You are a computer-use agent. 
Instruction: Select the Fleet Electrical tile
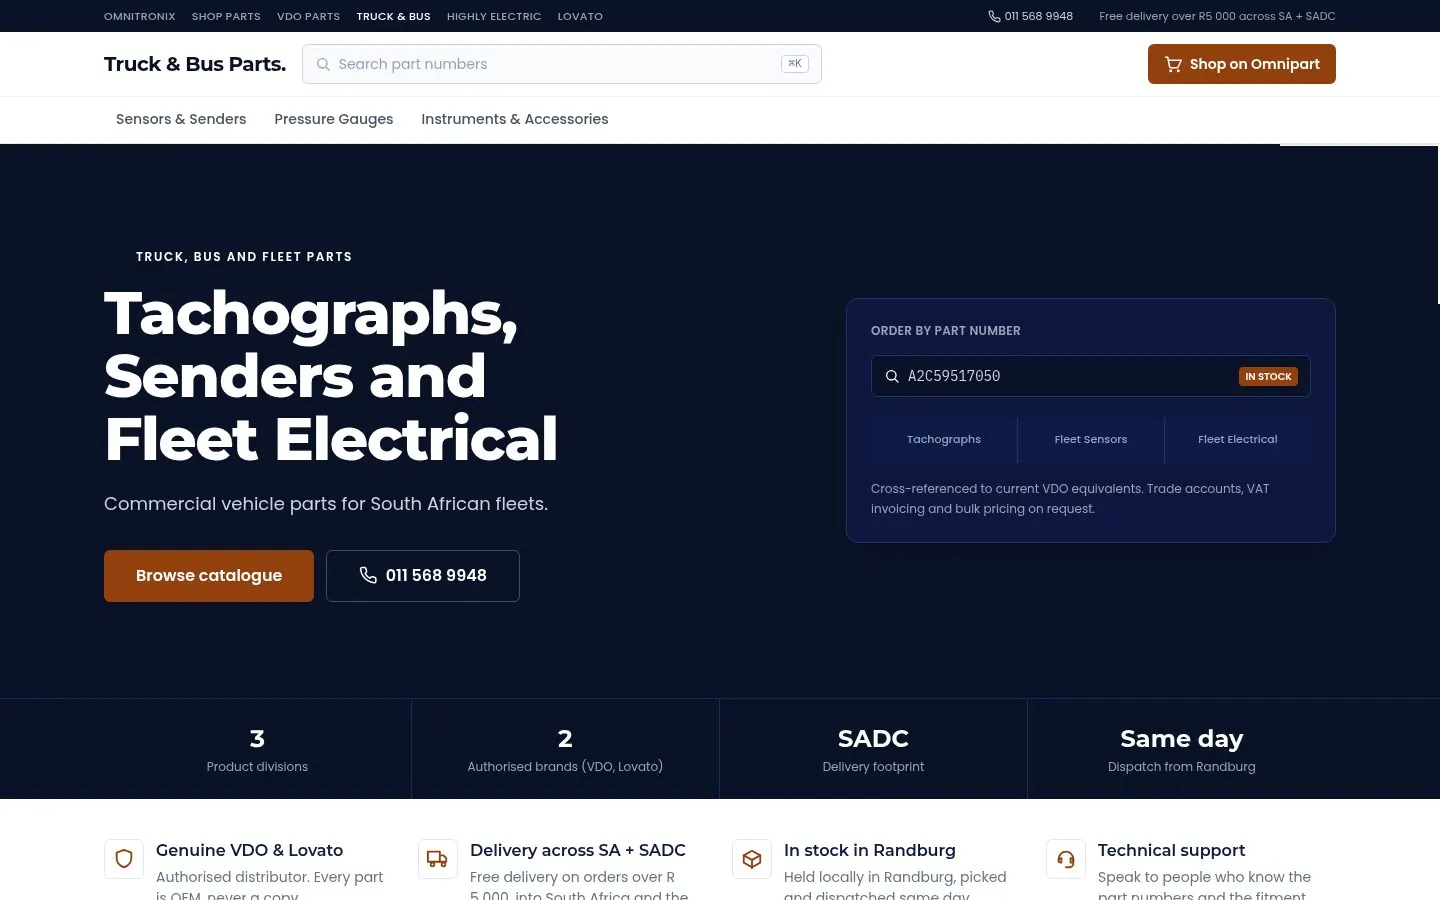[x=1238, y=440]
